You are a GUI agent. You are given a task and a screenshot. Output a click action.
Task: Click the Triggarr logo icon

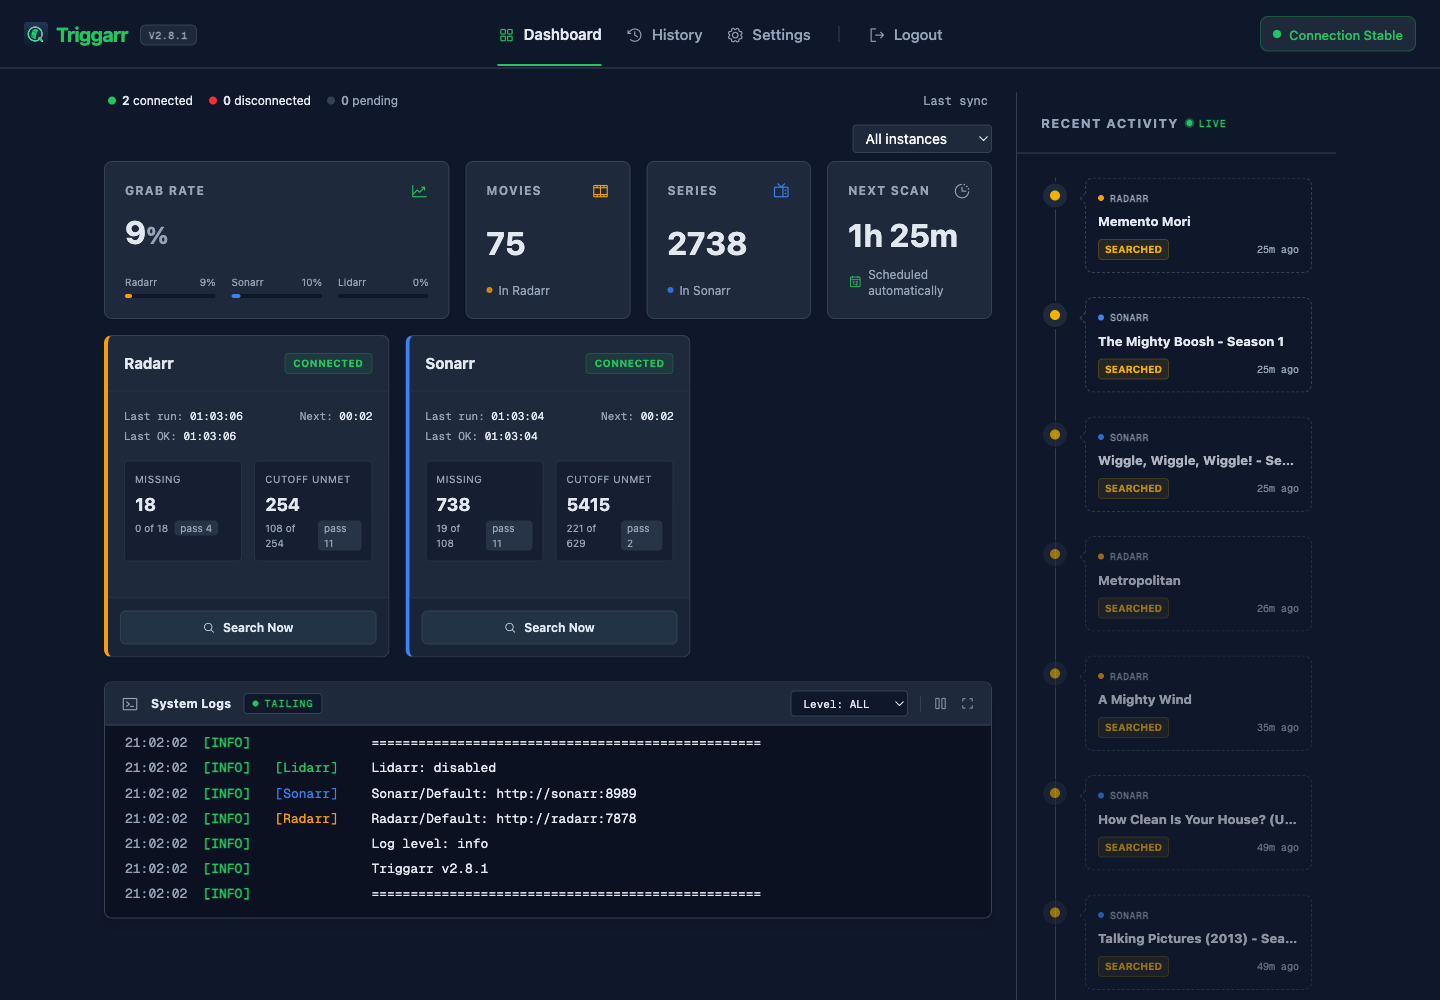click(x=36, y=34)
